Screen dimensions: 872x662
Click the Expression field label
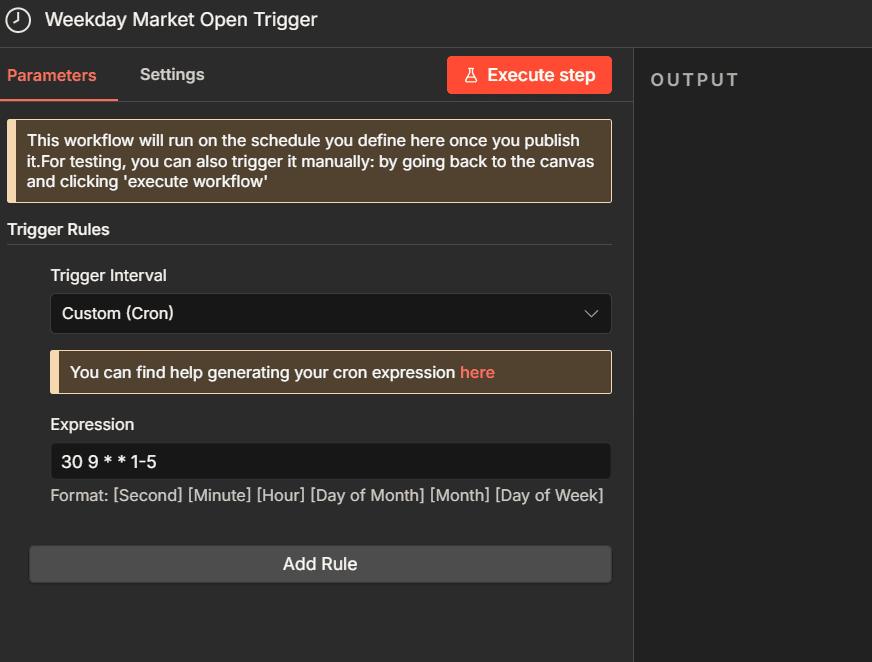92,424
